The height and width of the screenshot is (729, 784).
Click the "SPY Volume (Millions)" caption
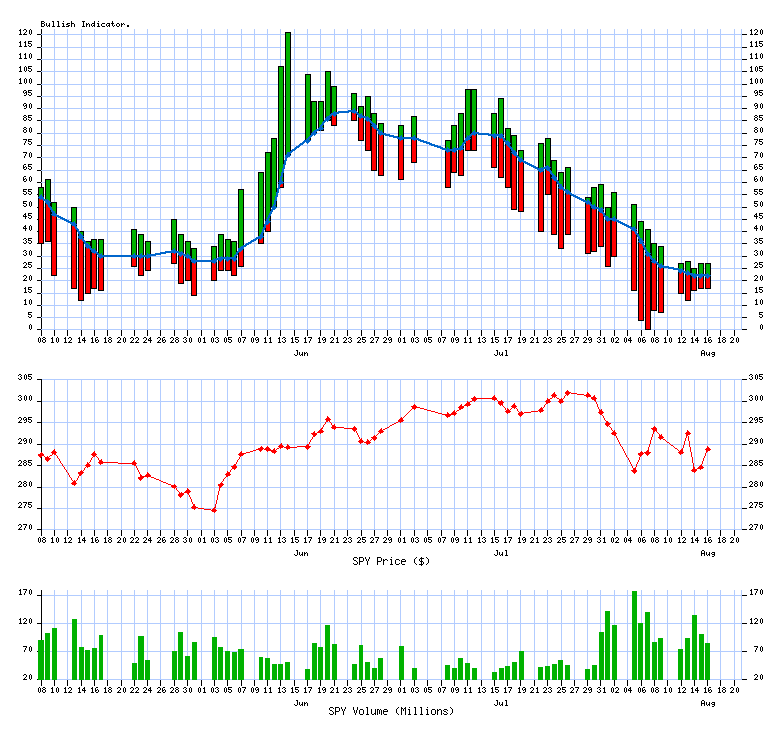click(x=391, y=711)
